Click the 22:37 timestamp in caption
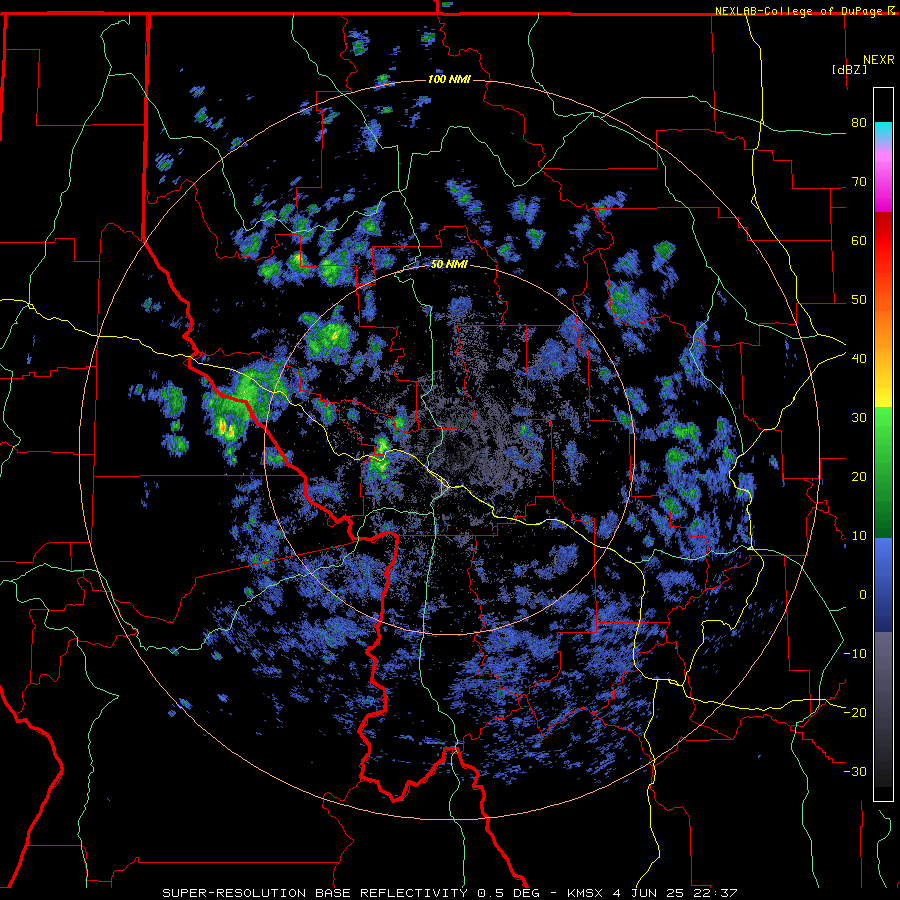This screenshot has width=900, height=900. tap(717, 893)
